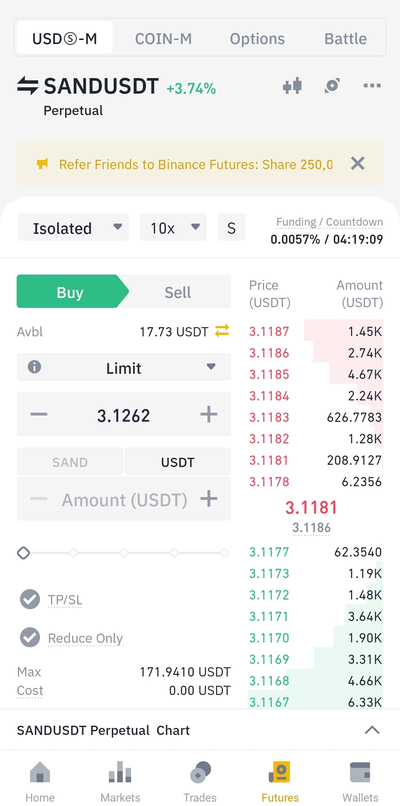
Task: Dismiss the Refer Friends banner
Action: click(x=357, y=164)
